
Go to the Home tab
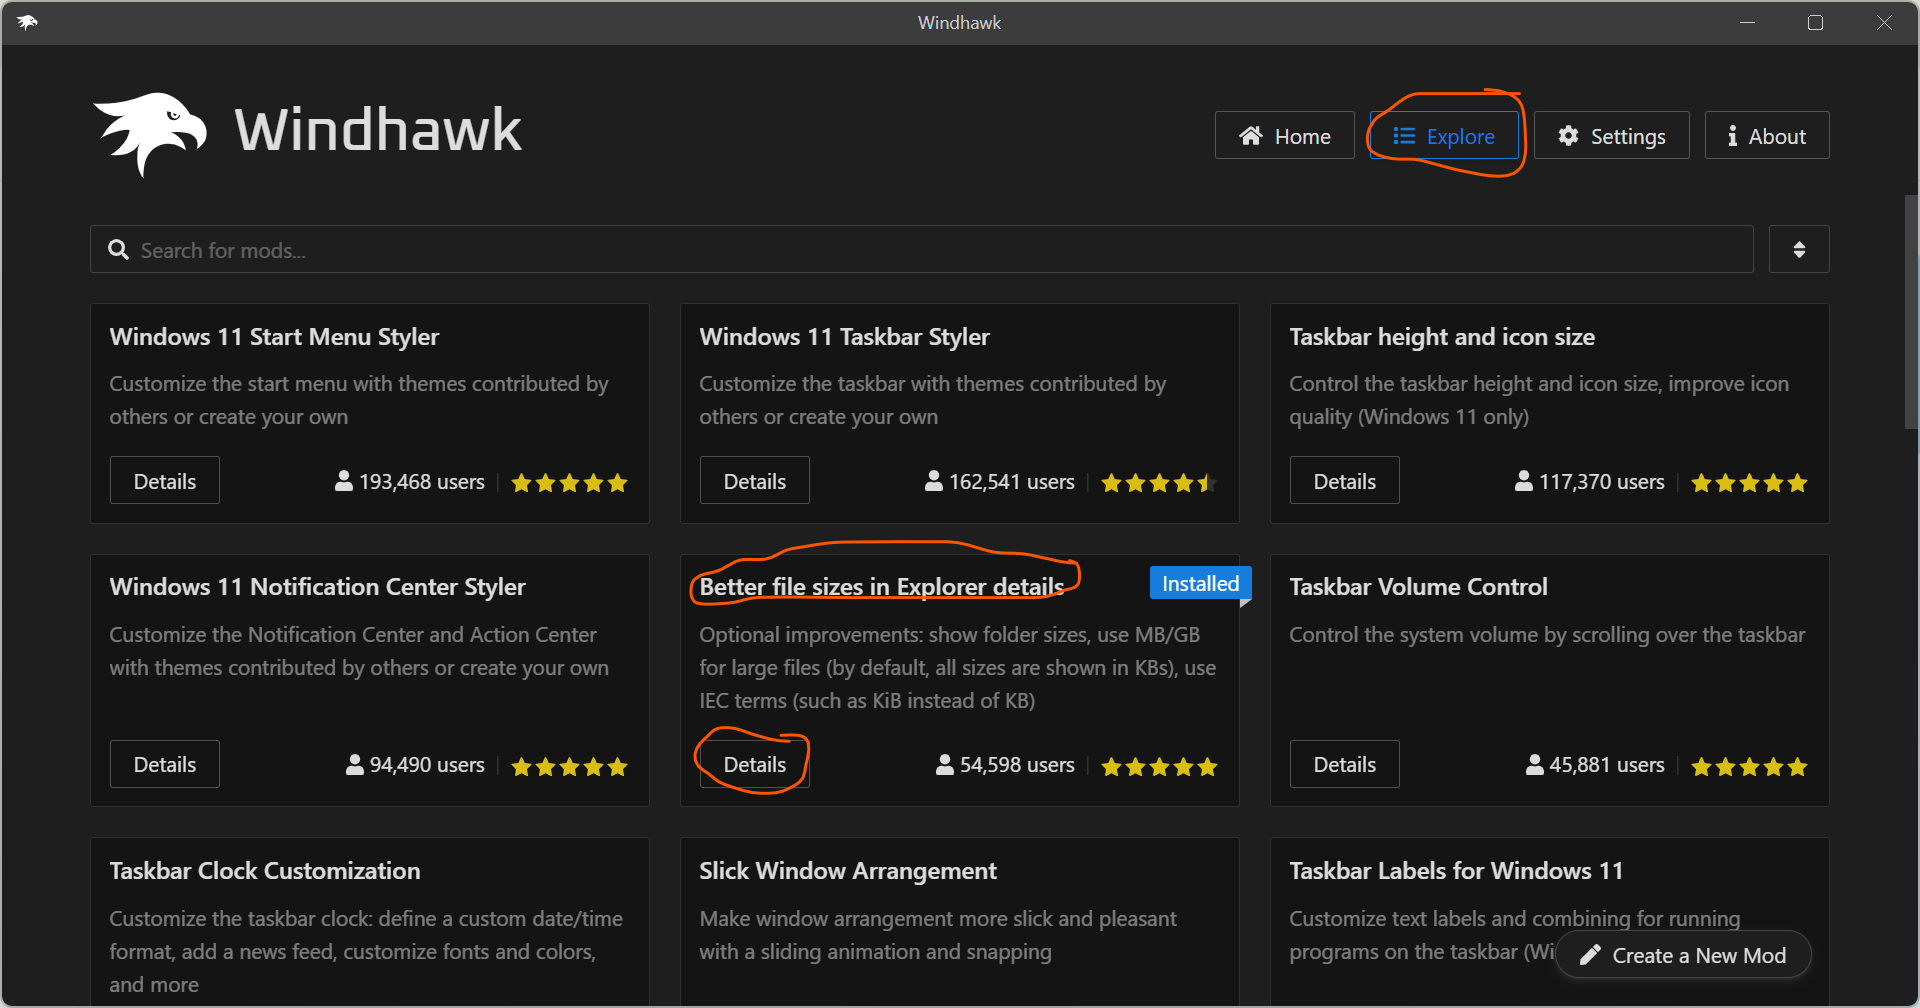coord(1284,135)
